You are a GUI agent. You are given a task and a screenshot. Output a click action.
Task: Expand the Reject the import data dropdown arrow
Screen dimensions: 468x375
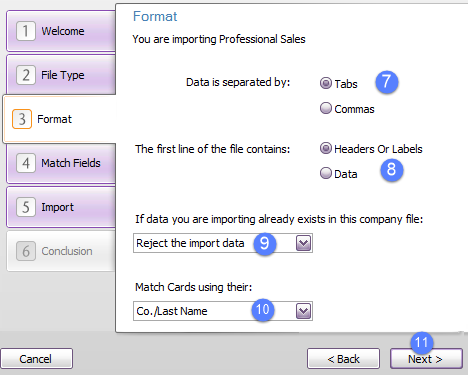coord(303,243)
